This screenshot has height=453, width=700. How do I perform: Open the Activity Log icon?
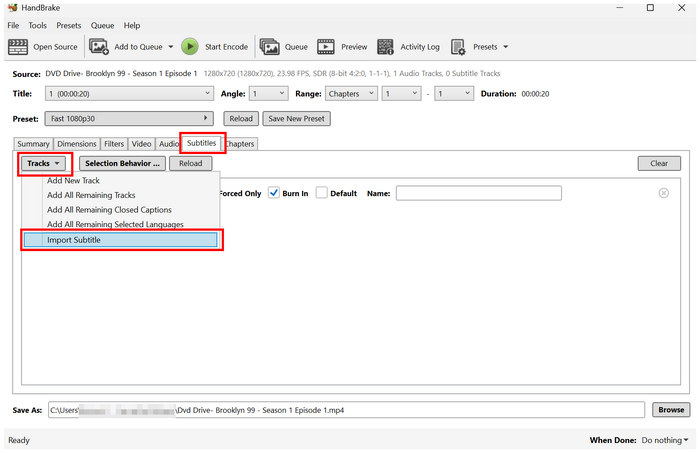point(385,46)
